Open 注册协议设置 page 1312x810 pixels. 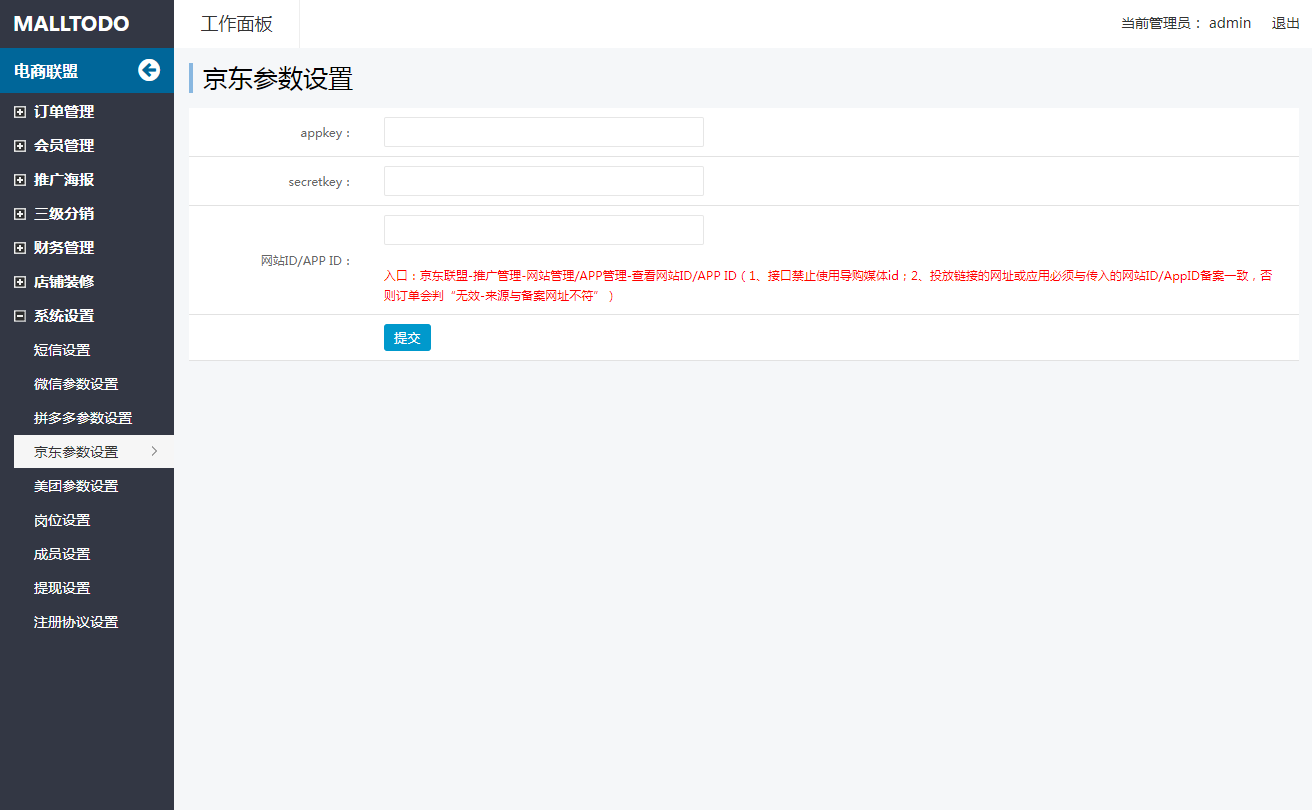point(76,622)
